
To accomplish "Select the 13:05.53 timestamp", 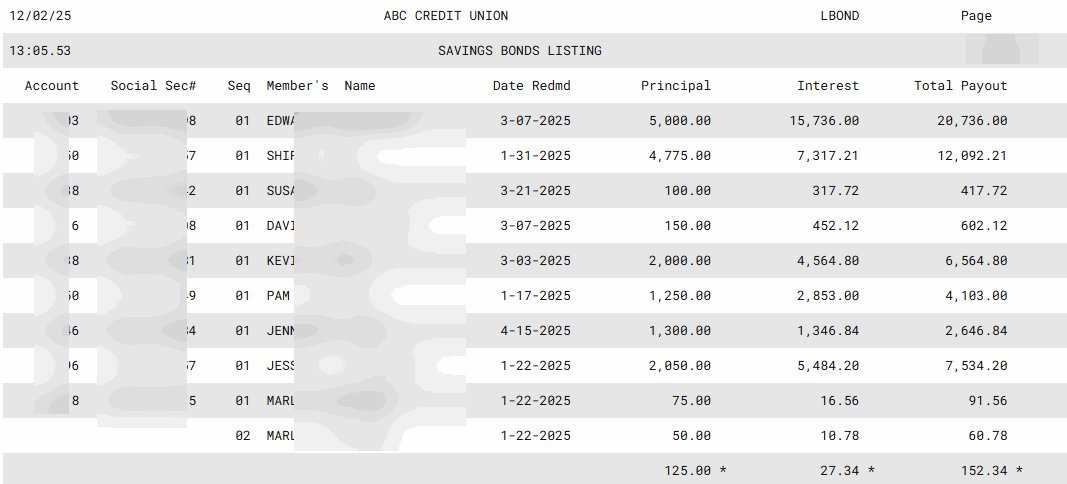I will click(x=40, y=51).
